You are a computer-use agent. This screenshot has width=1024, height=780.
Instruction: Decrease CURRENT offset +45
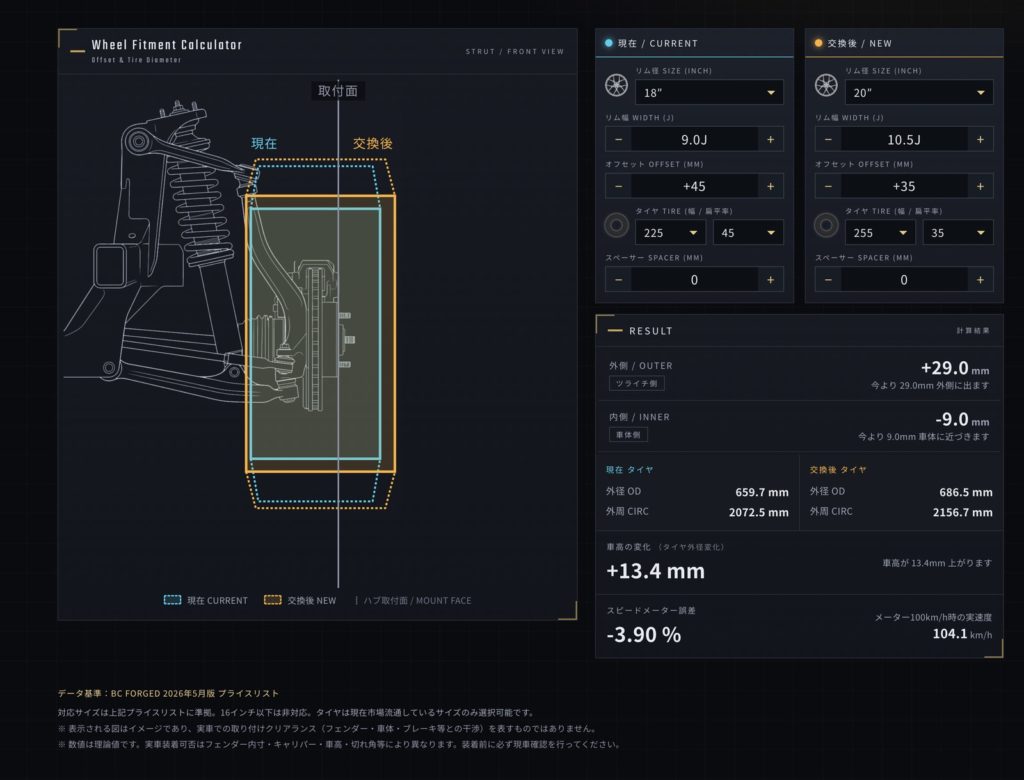[x=618, y=186]
